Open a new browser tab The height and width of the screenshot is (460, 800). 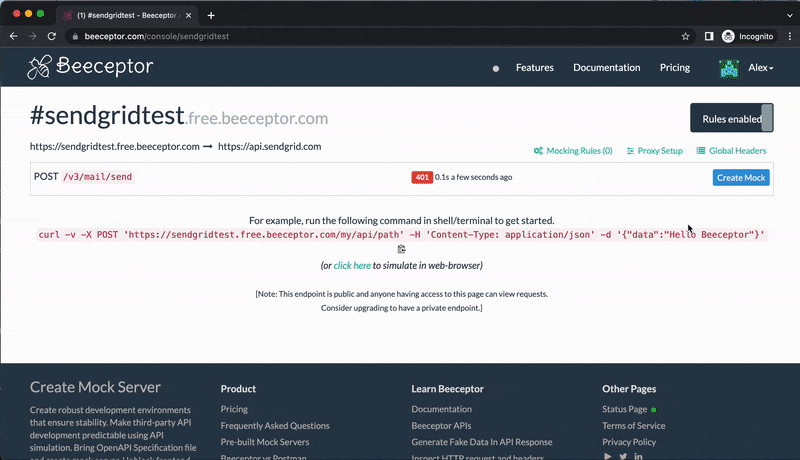click(x=211, y=15)
